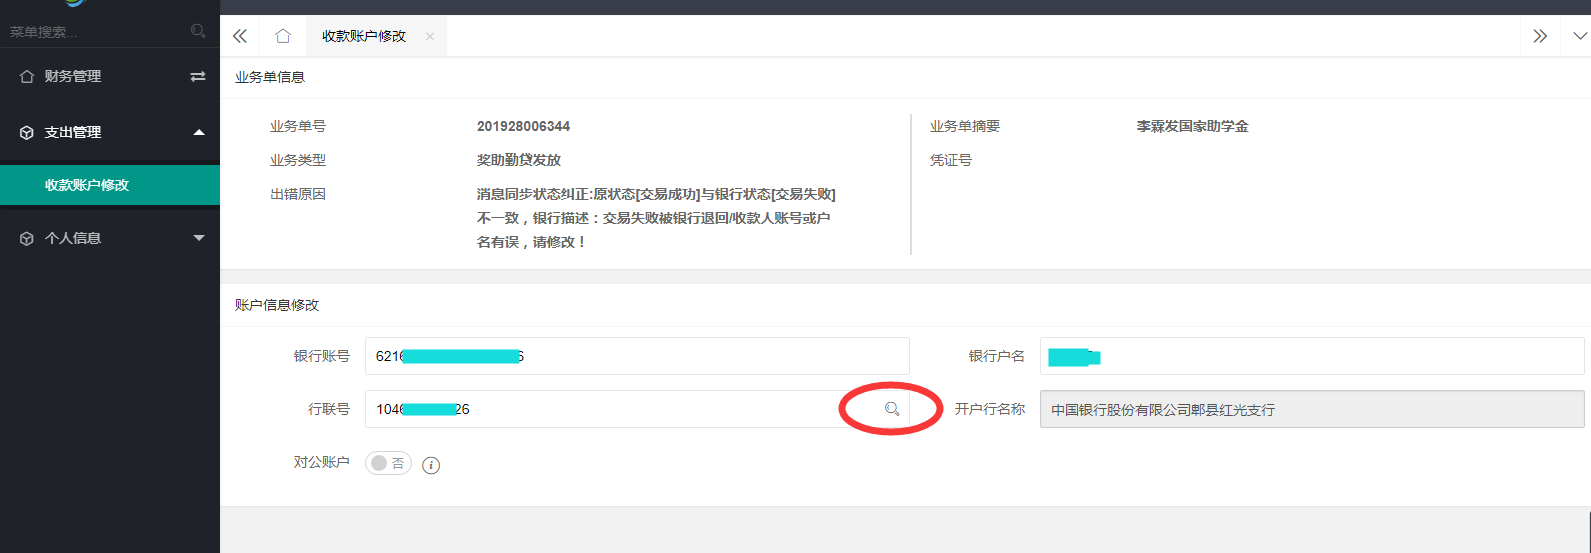This screenshot has height=553, width=1591.
Task: Click the magnifier icon in the menu search box
Action: tap(198, 32)
